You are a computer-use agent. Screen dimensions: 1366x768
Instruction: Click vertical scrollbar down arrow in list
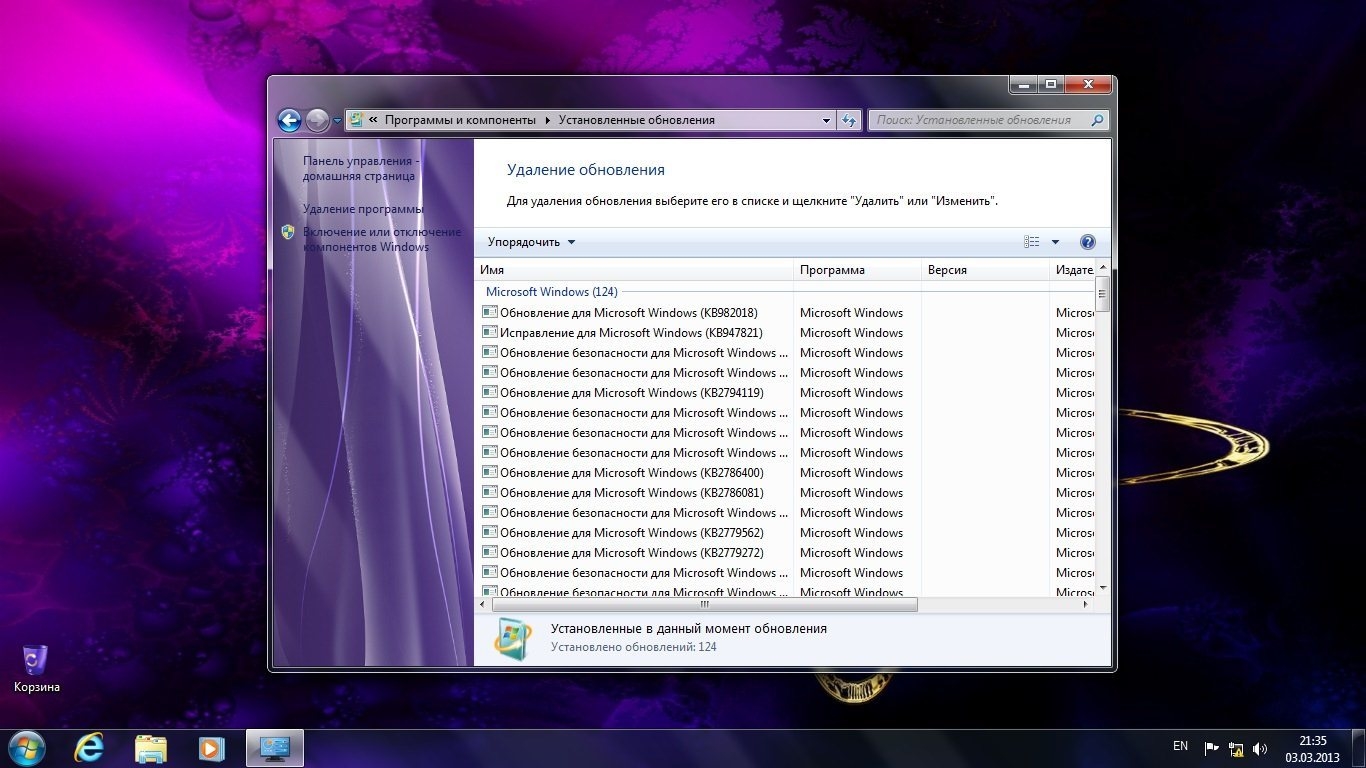(1103, 588)
